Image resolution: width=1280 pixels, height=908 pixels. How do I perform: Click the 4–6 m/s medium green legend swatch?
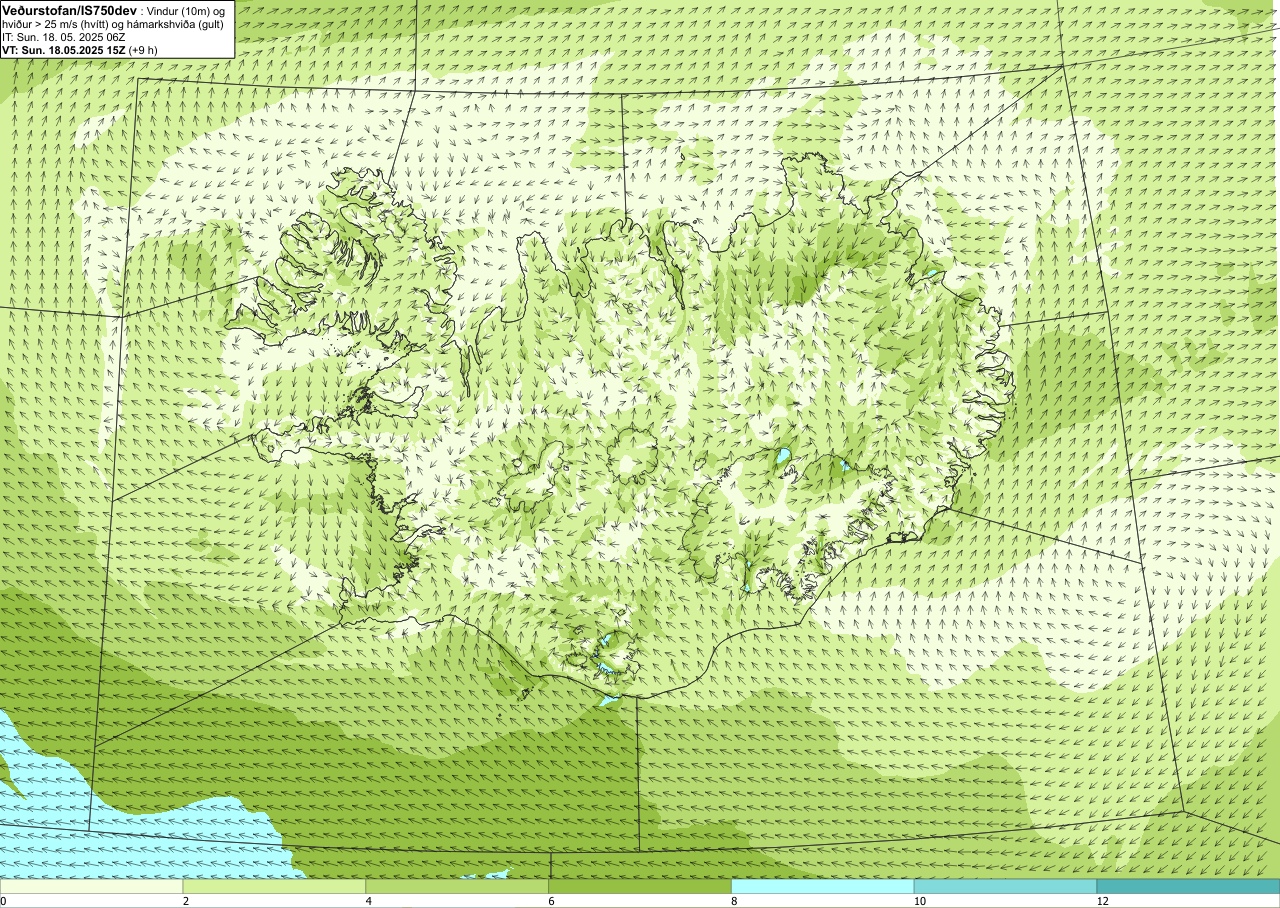tap(457, 886)
